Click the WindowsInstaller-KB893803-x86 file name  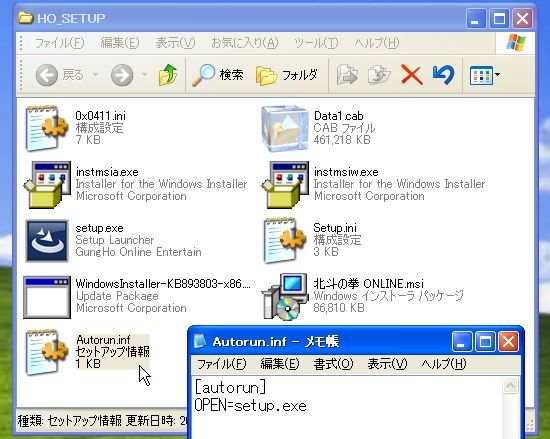(x=163, y=283)
